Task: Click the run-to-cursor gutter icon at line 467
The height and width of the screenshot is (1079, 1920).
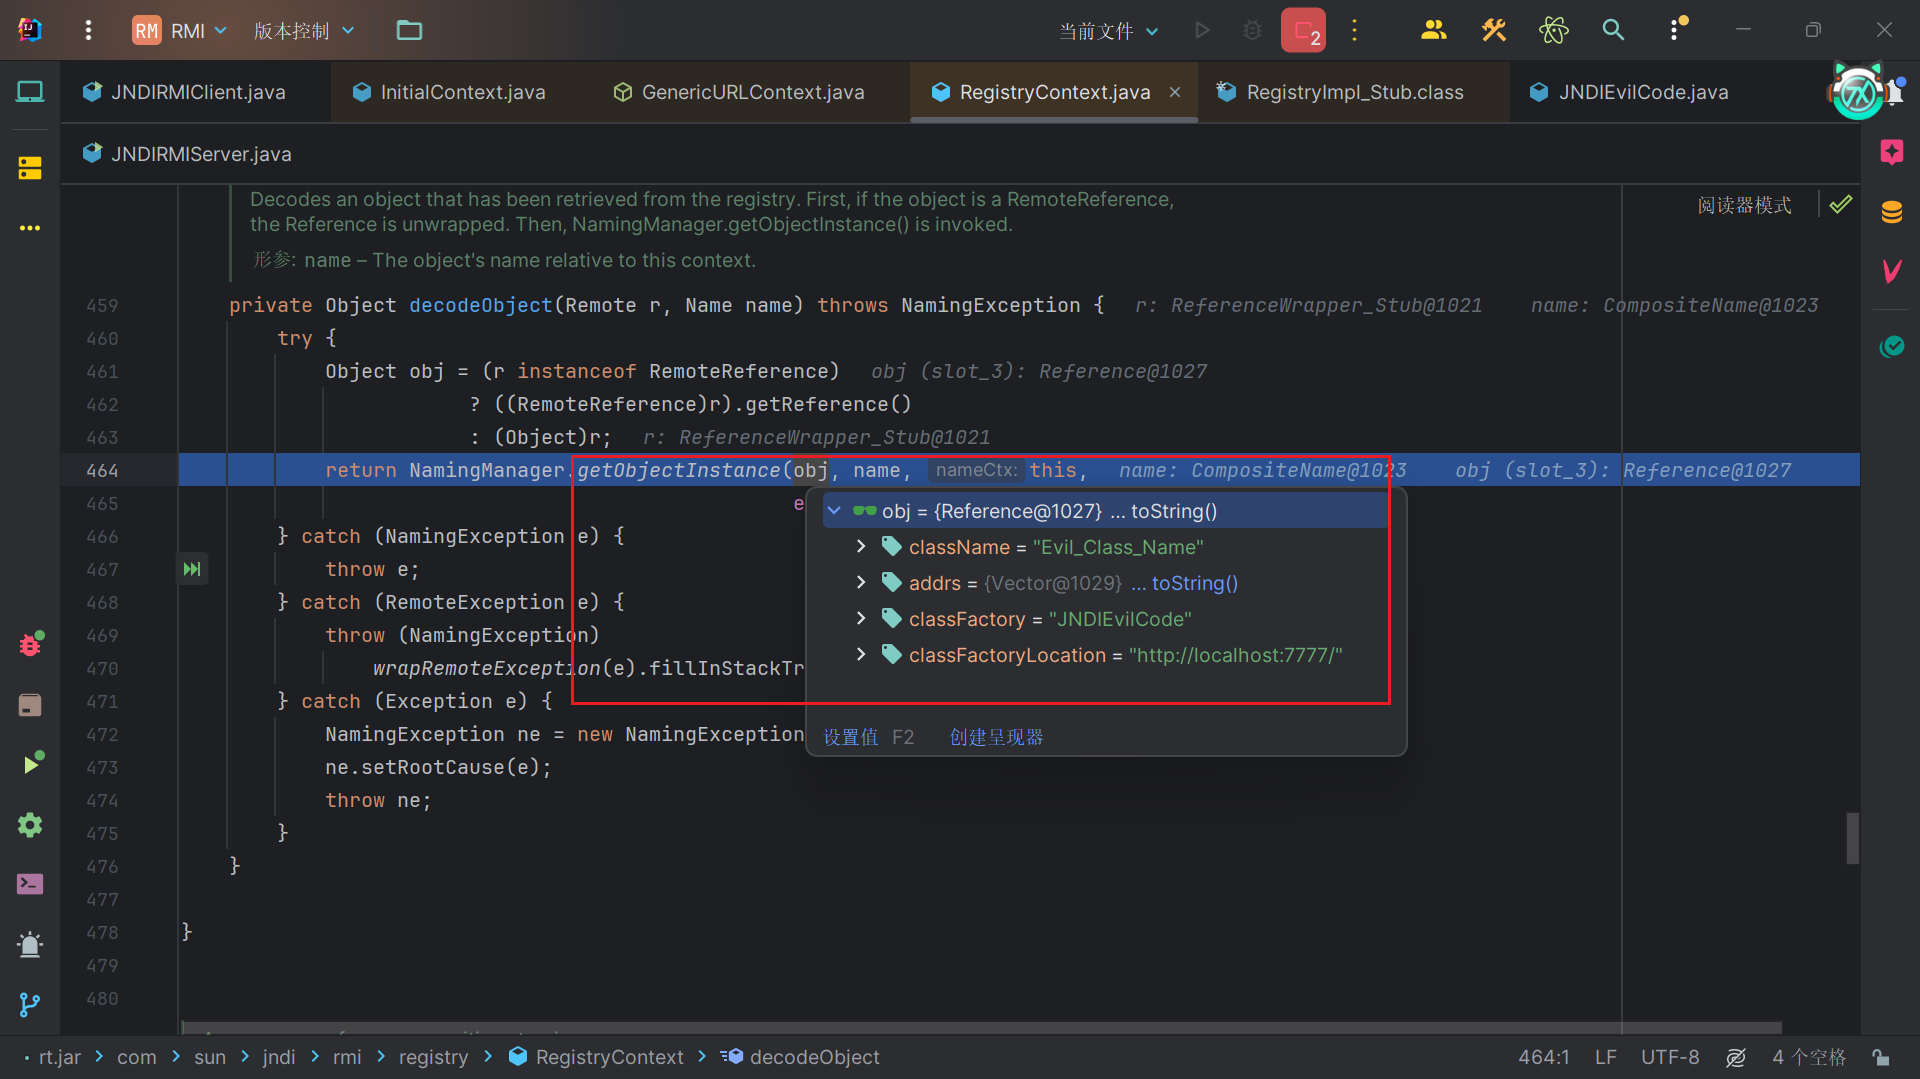Action: 192,569
